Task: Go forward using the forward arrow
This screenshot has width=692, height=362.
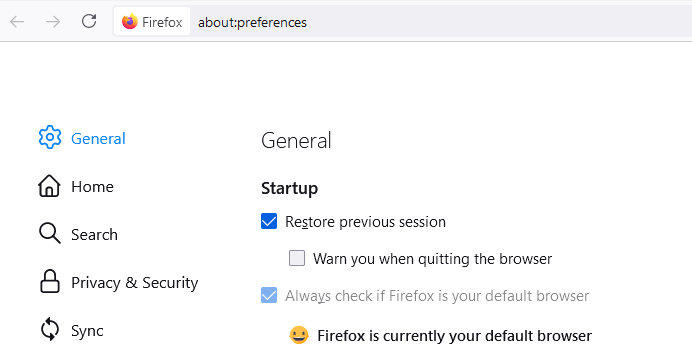Action: click(x=53, y=22)
